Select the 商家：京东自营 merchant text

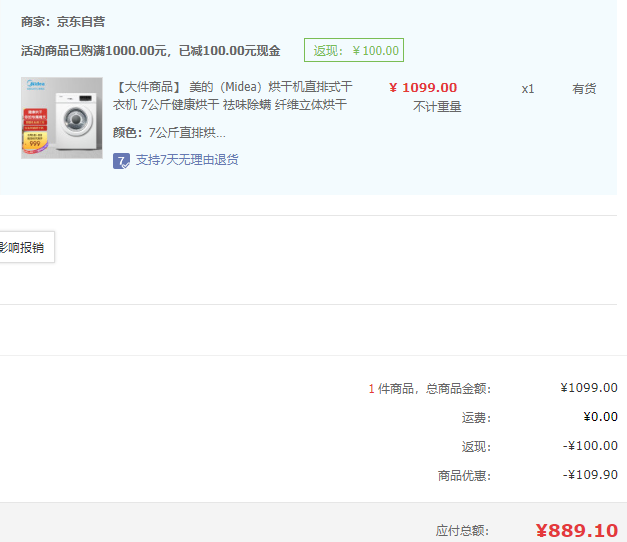tap(63, 22)
